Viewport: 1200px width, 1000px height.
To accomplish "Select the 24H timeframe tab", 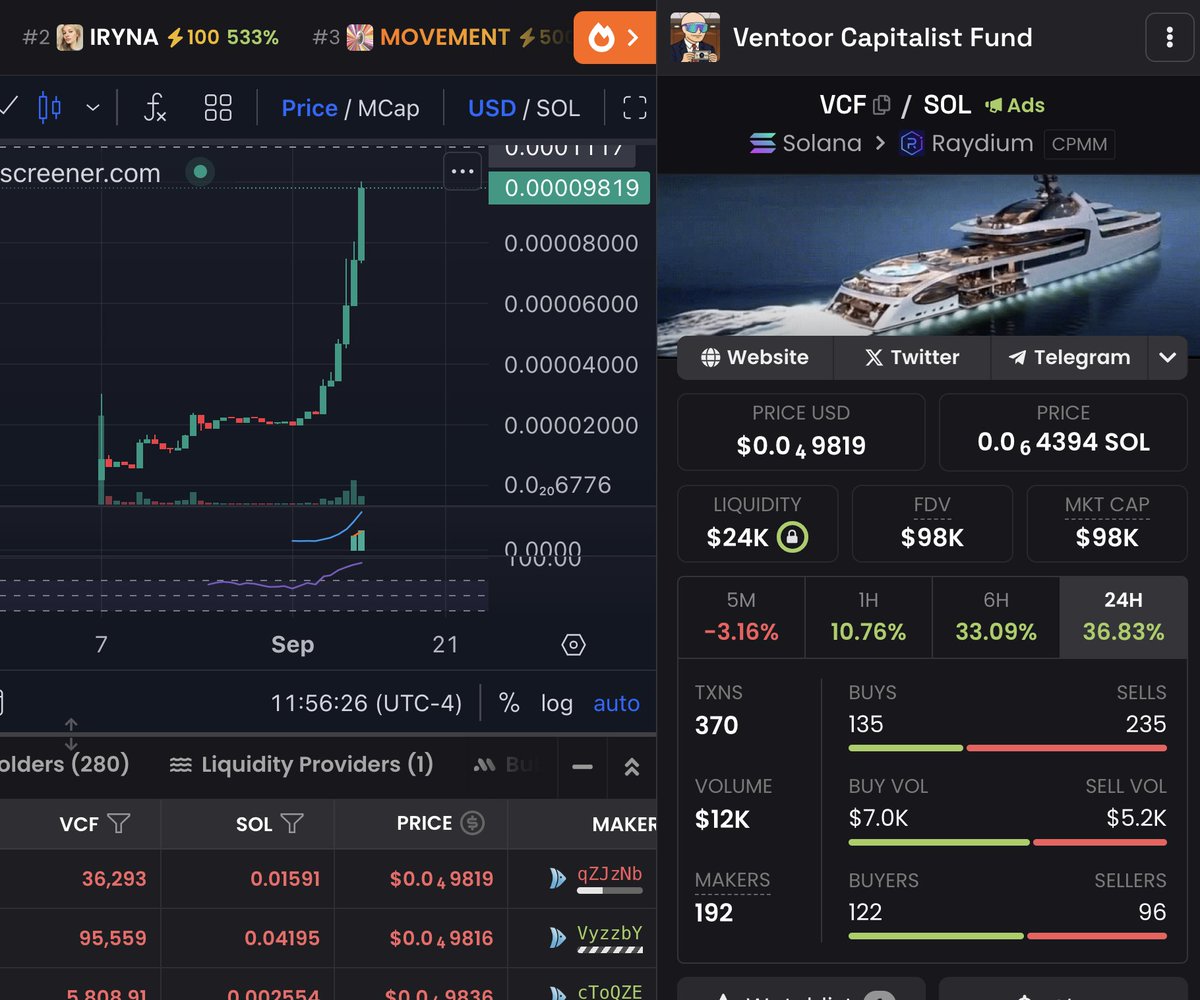I will pos(1123,617).
